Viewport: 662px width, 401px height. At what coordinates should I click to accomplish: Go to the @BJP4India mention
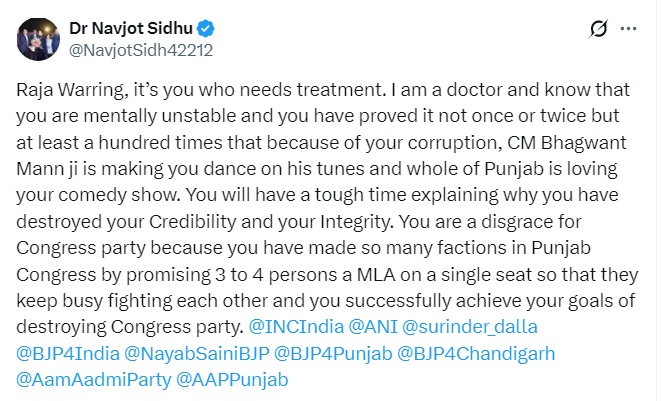pos(66,353)
